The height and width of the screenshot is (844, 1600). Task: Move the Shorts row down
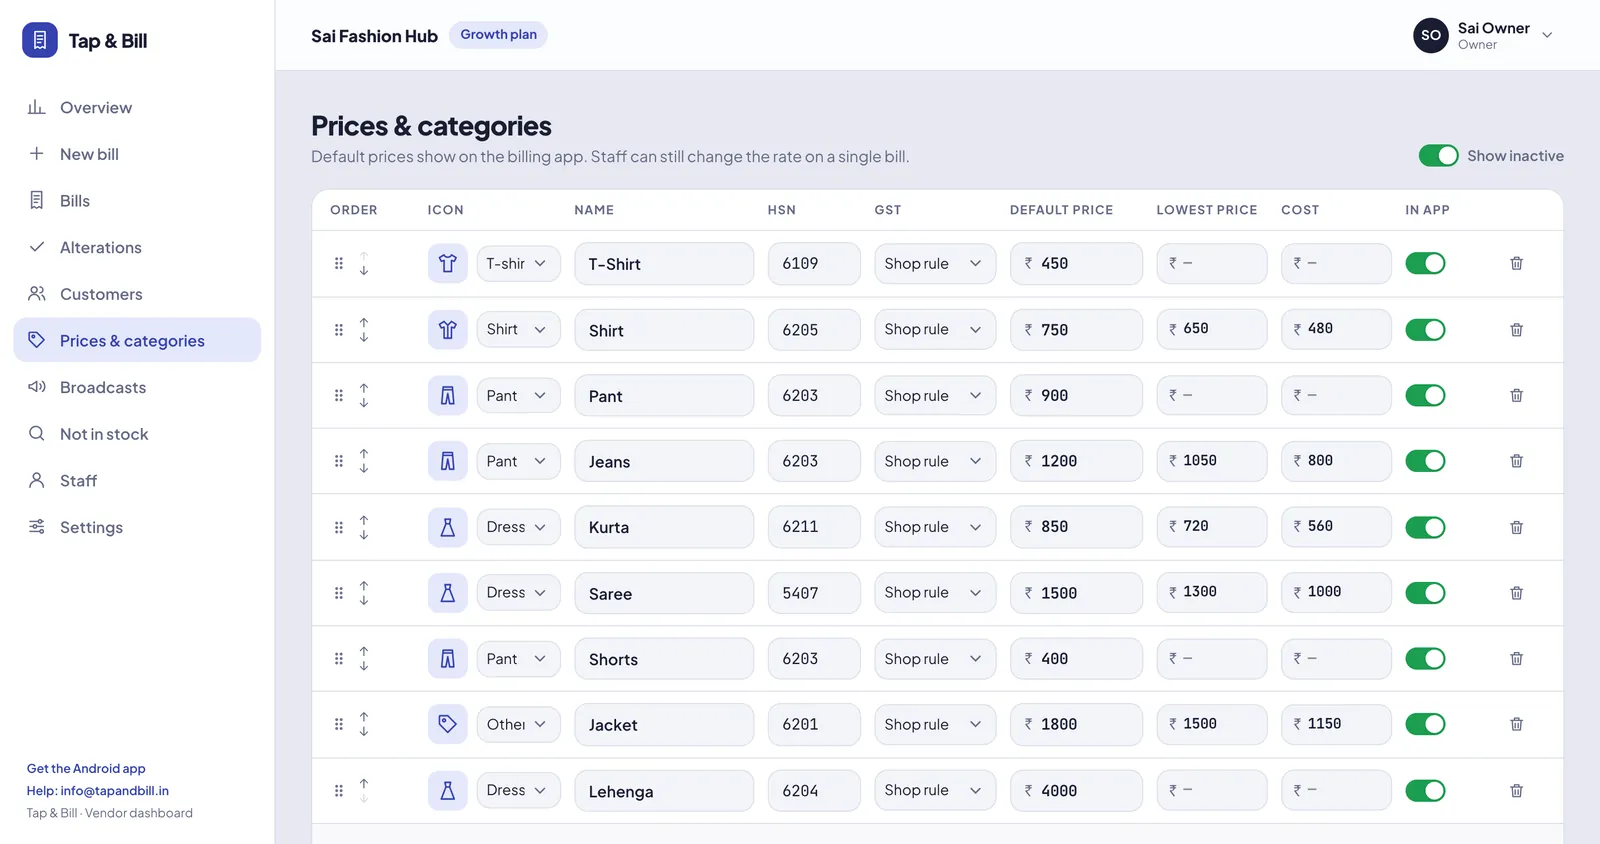tap(364, 665)
